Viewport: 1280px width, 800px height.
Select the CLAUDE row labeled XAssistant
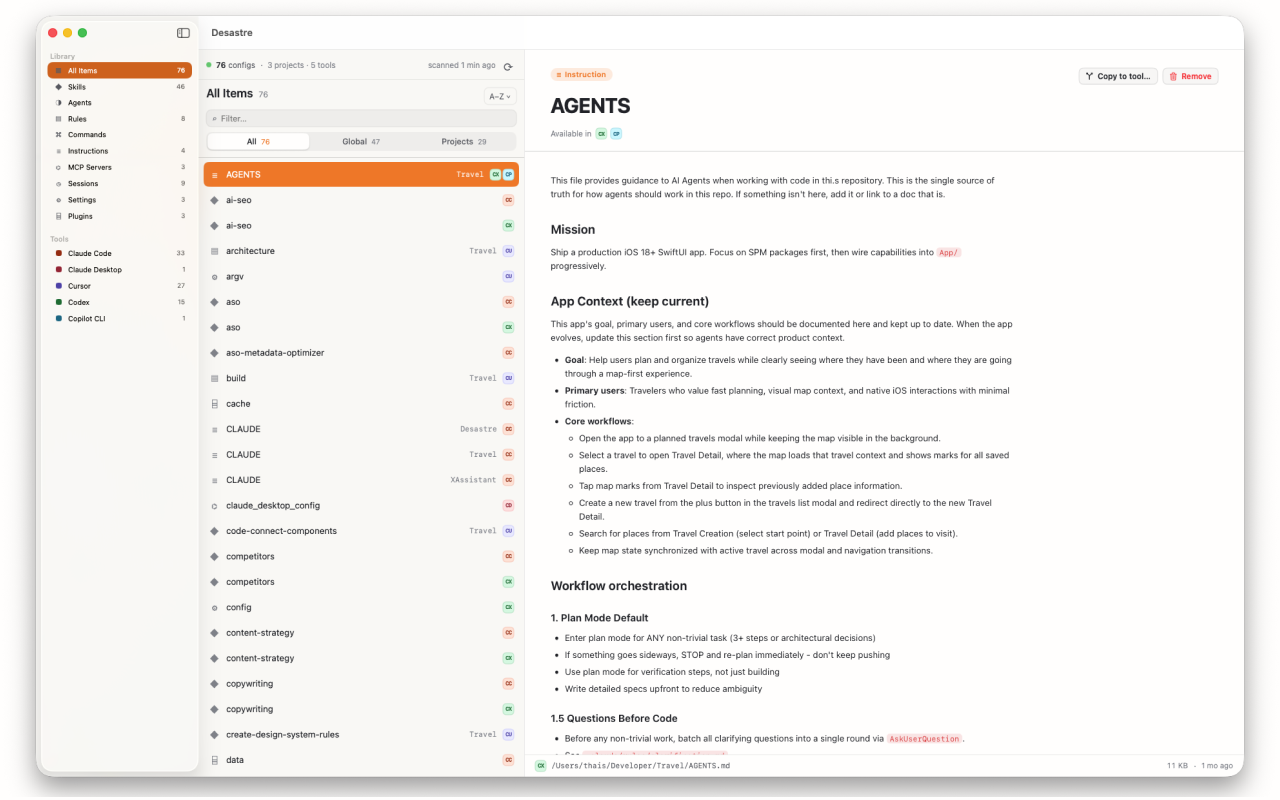pyautogui.click(x=361, y=480)
